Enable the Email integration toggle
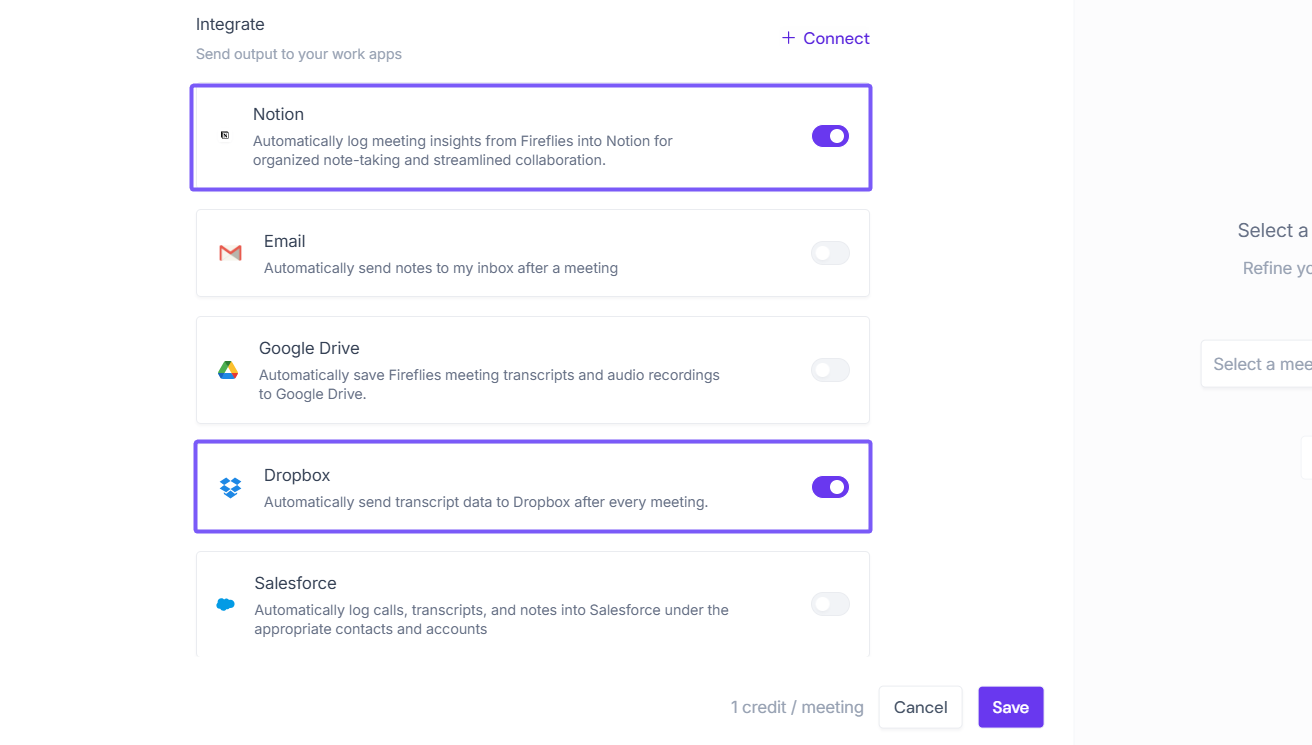Image resolution: width=1312 pixels, height=745 pixels. [x=830, y=253]
